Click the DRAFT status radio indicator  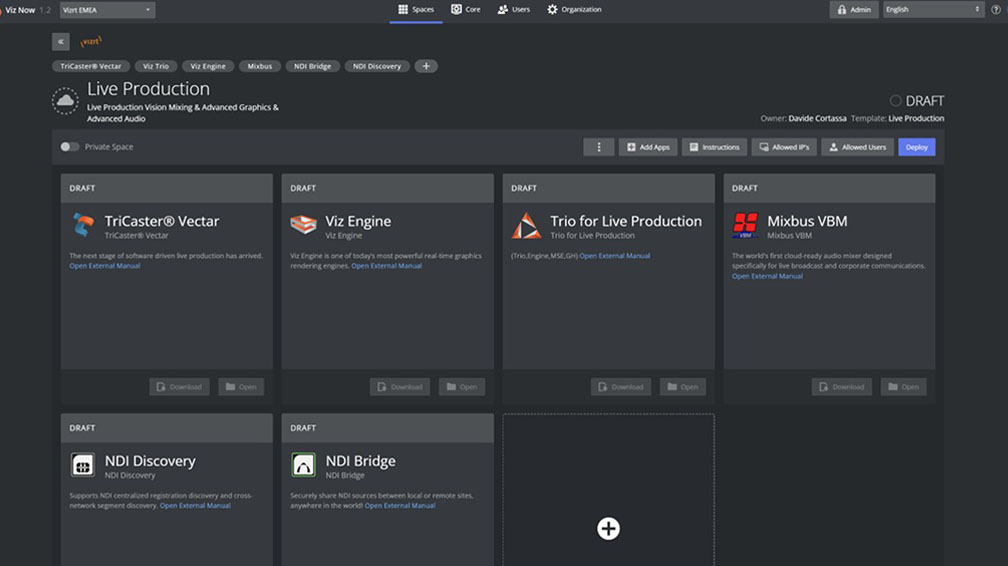coord(896,101)
